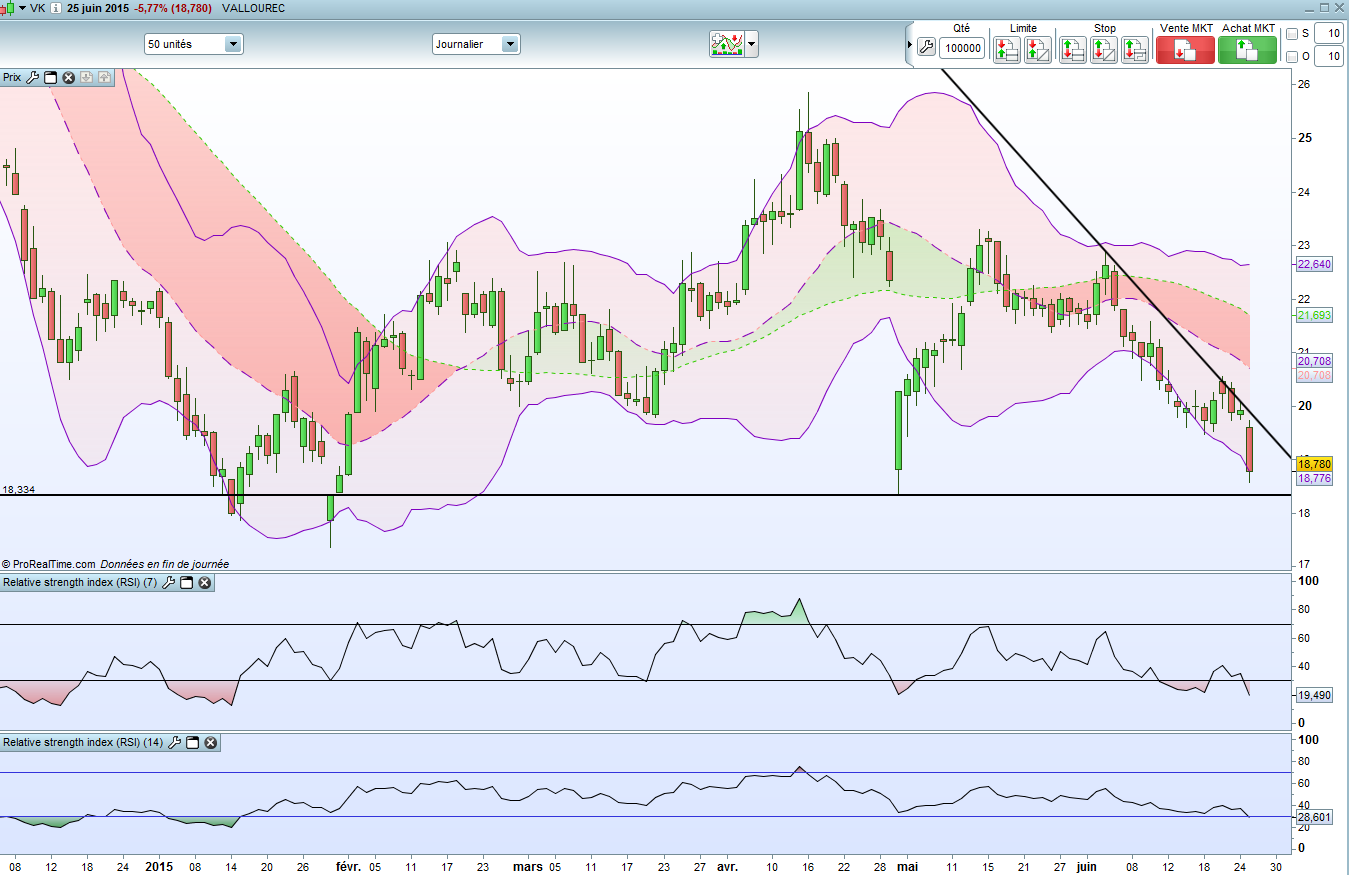Click the 18,776 lower band price label
This screenshot has height=875, width=1349.
click(x=1314, y=479)
